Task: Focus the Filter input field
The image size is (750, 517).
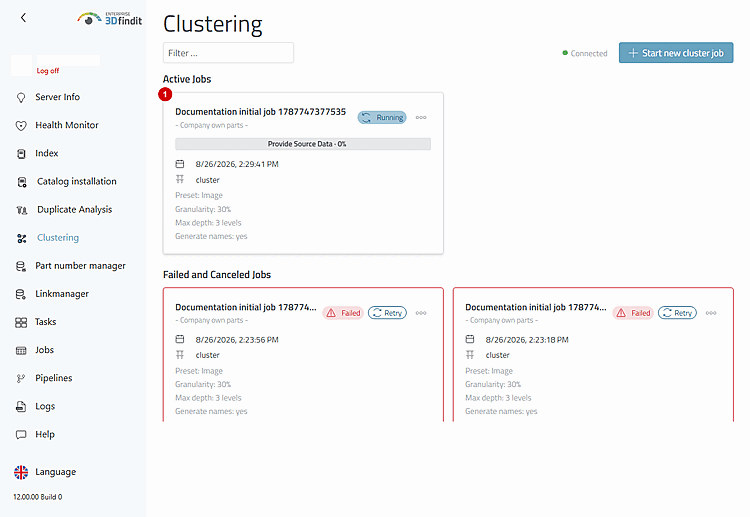Action: (228, 53)
